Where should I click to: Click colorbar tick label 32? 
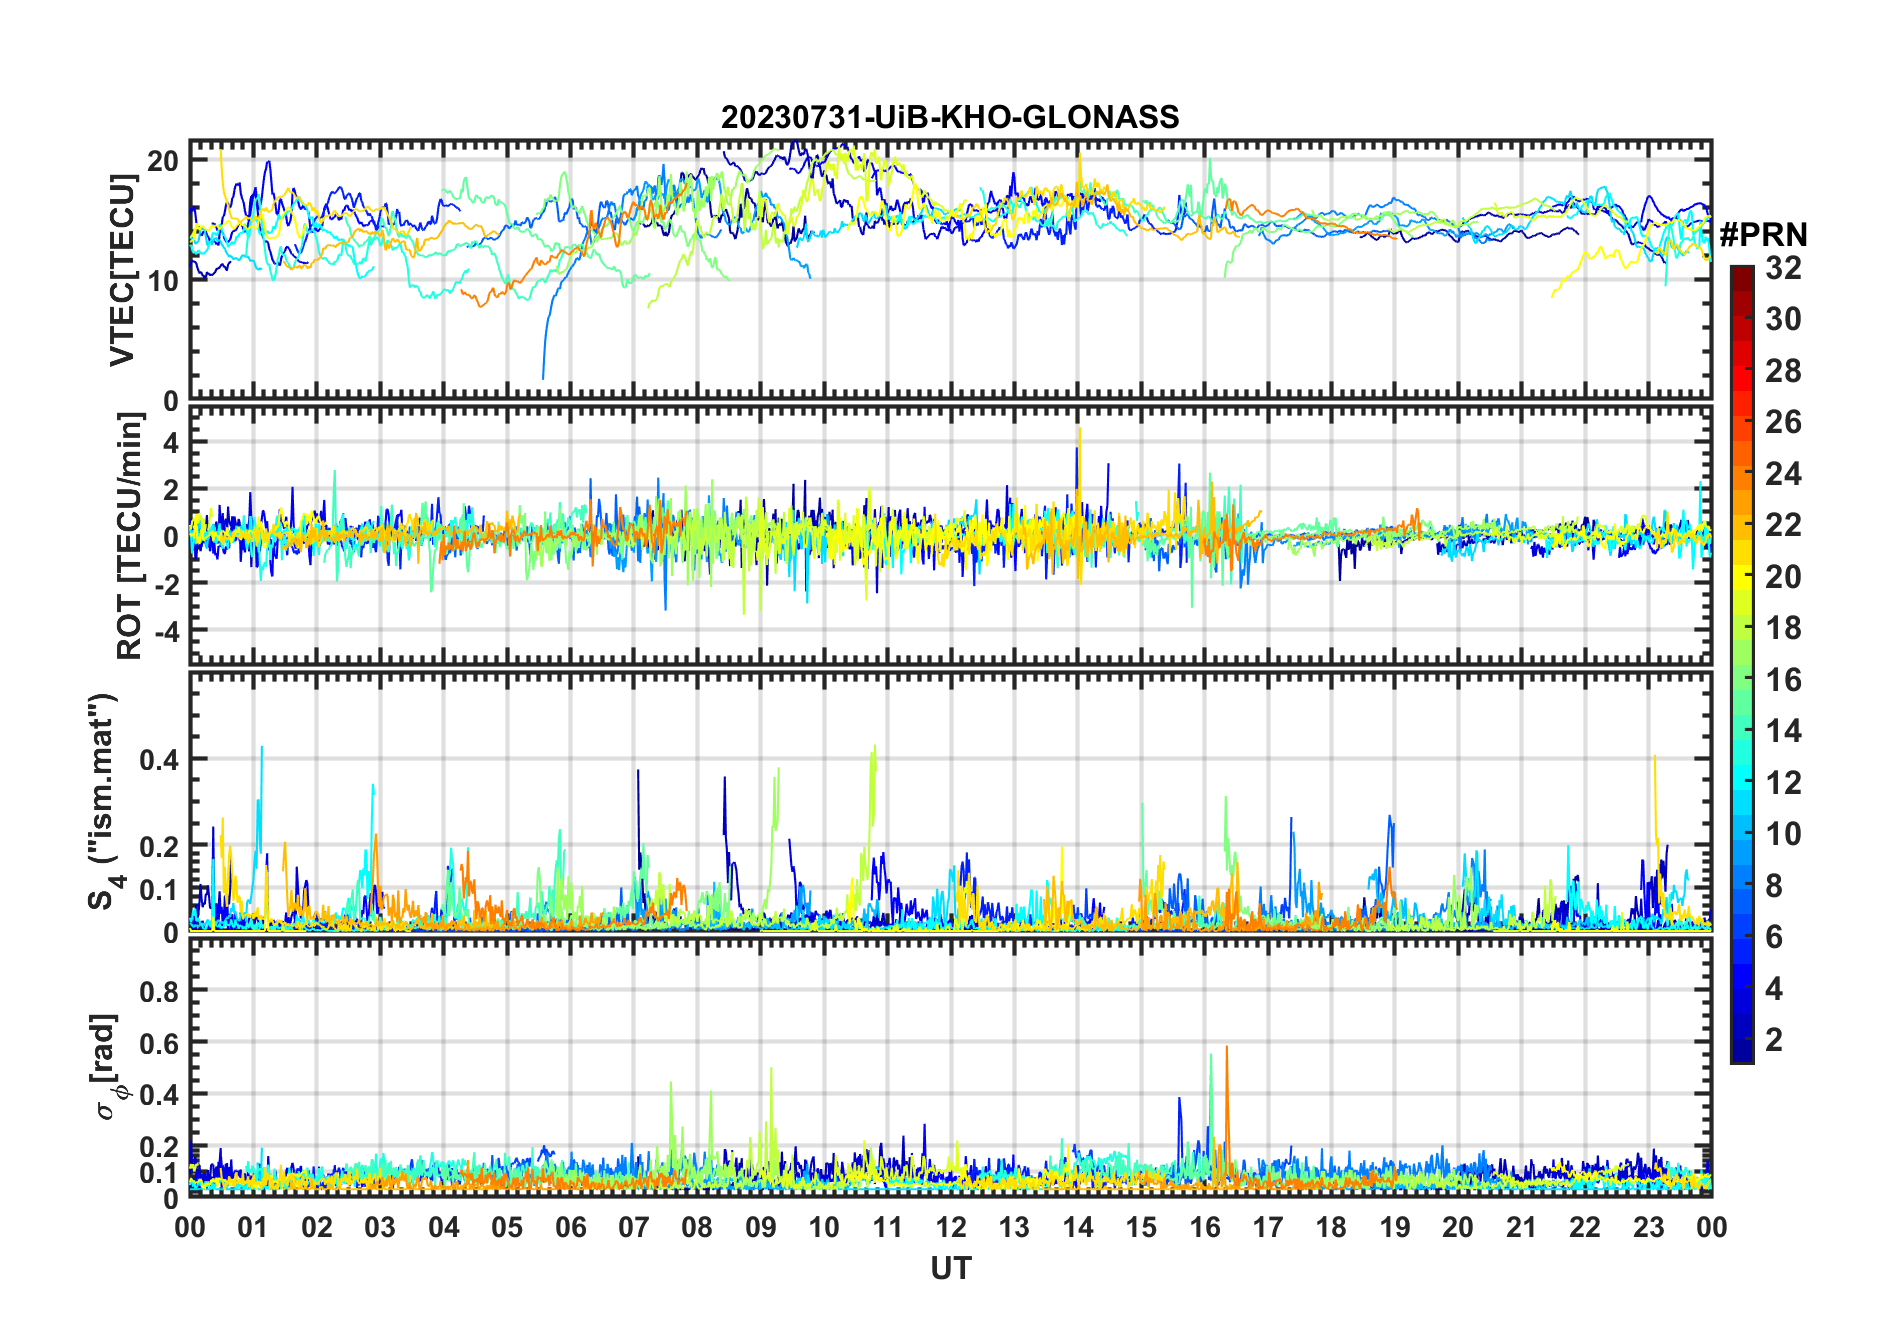[1783, 267]
